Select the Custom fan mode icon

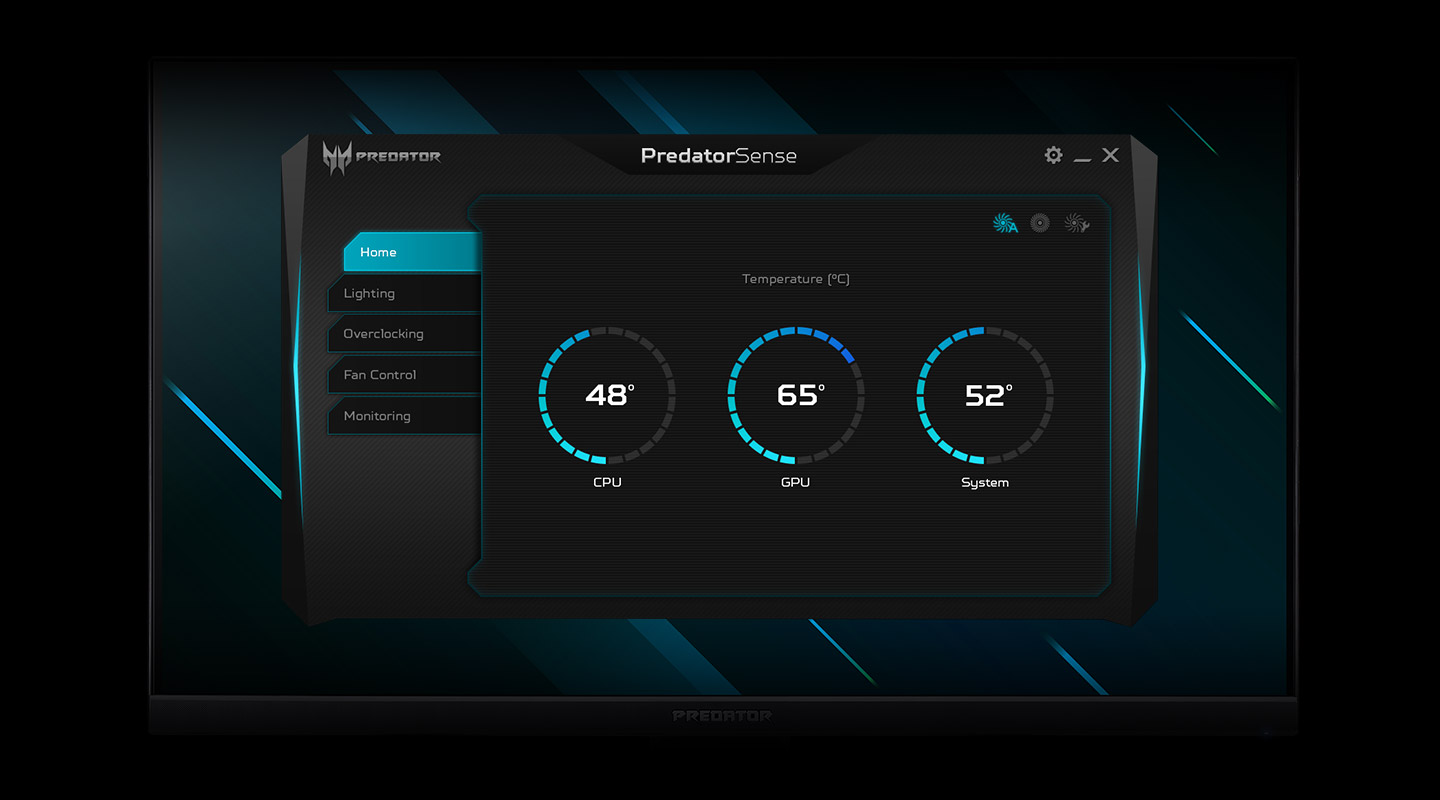(x=1077, y=224)
